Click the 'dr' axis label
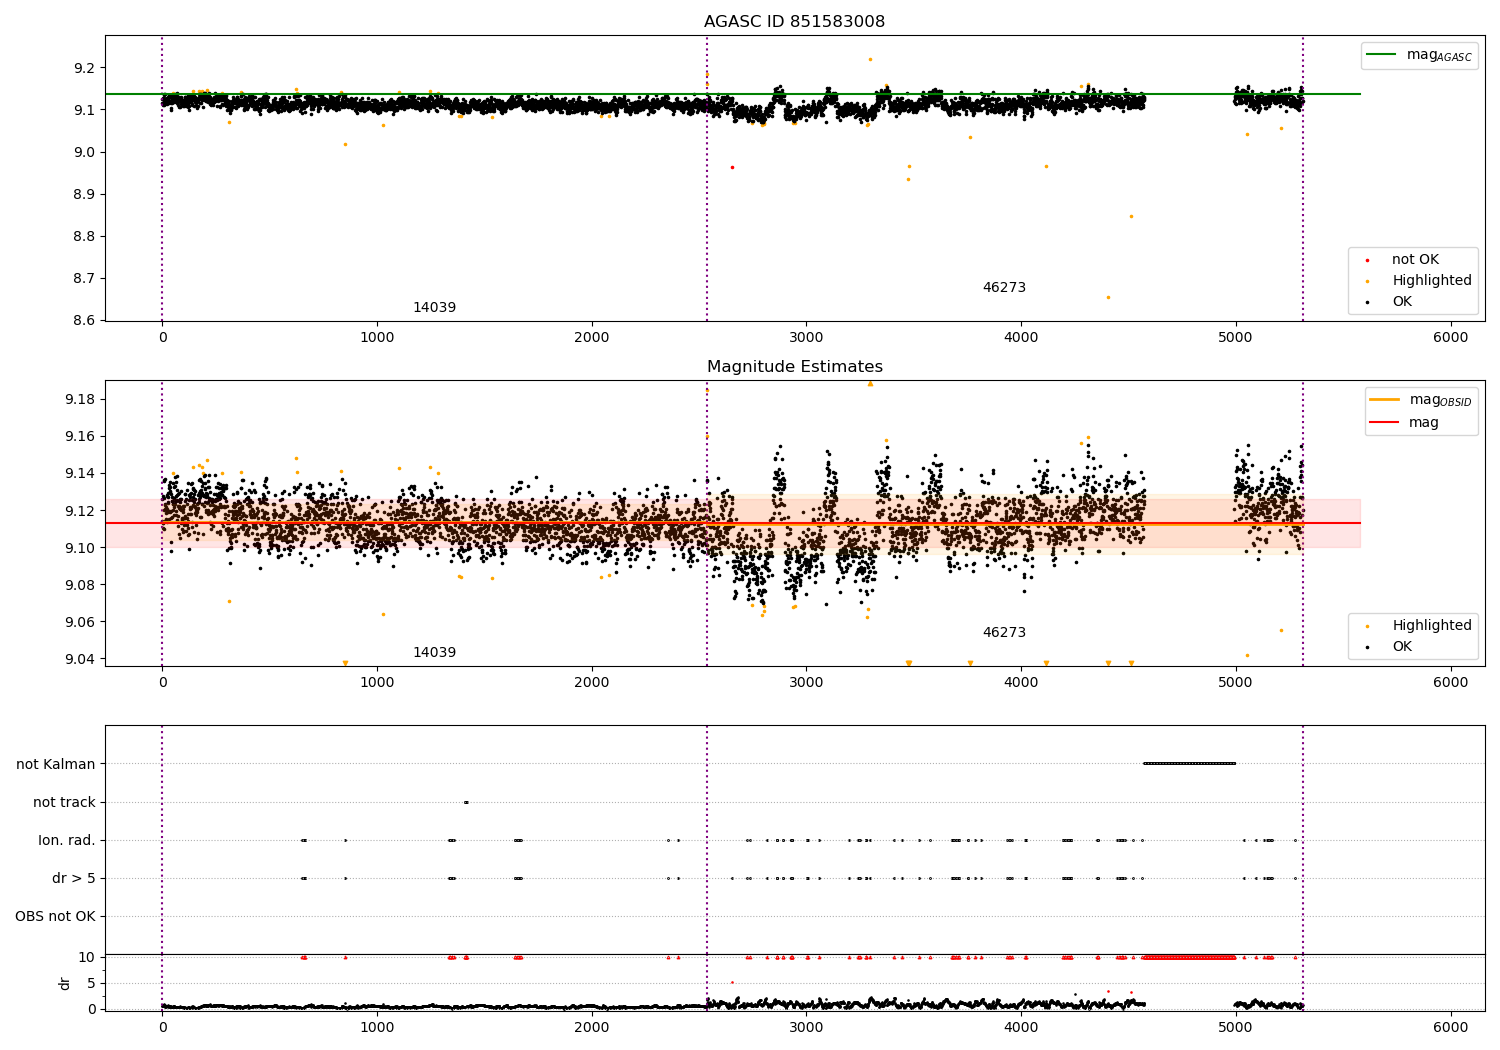Screen dimensions: 1500x1050 [65, 983]
